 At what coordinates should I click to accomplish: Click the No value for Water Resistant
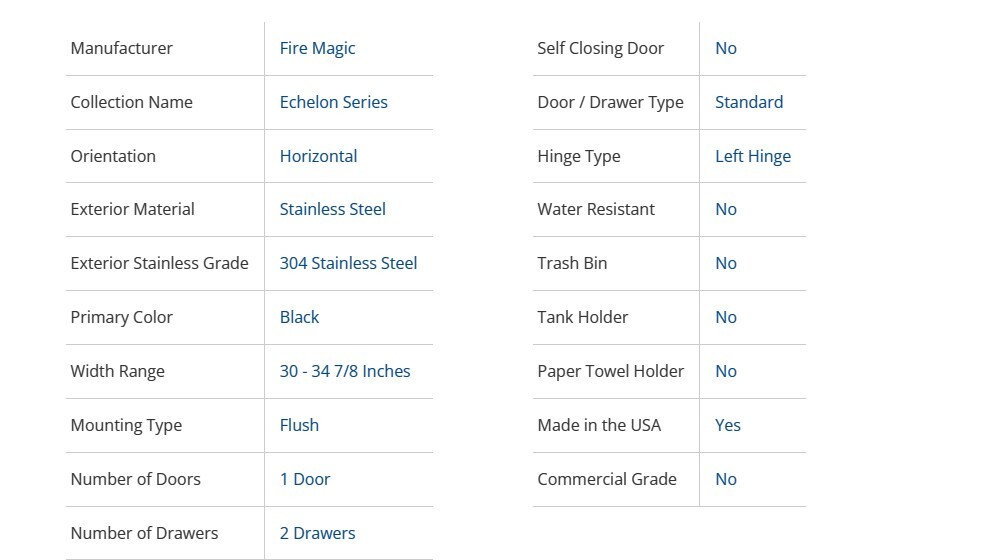[x=726, y=209]
